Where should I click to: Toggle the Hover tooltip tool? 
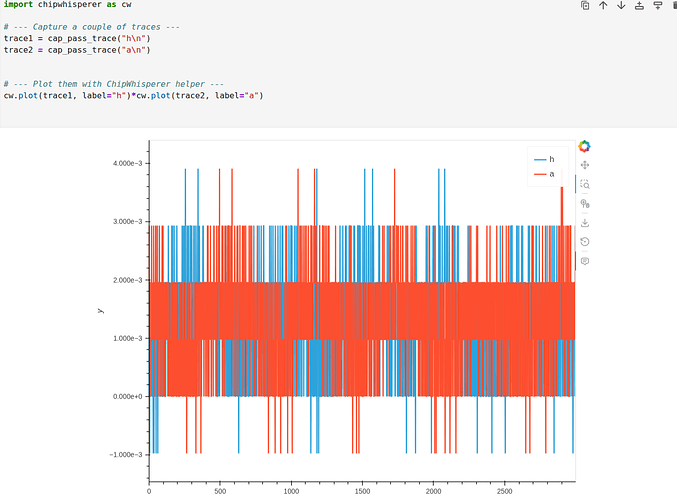(584, 261)
